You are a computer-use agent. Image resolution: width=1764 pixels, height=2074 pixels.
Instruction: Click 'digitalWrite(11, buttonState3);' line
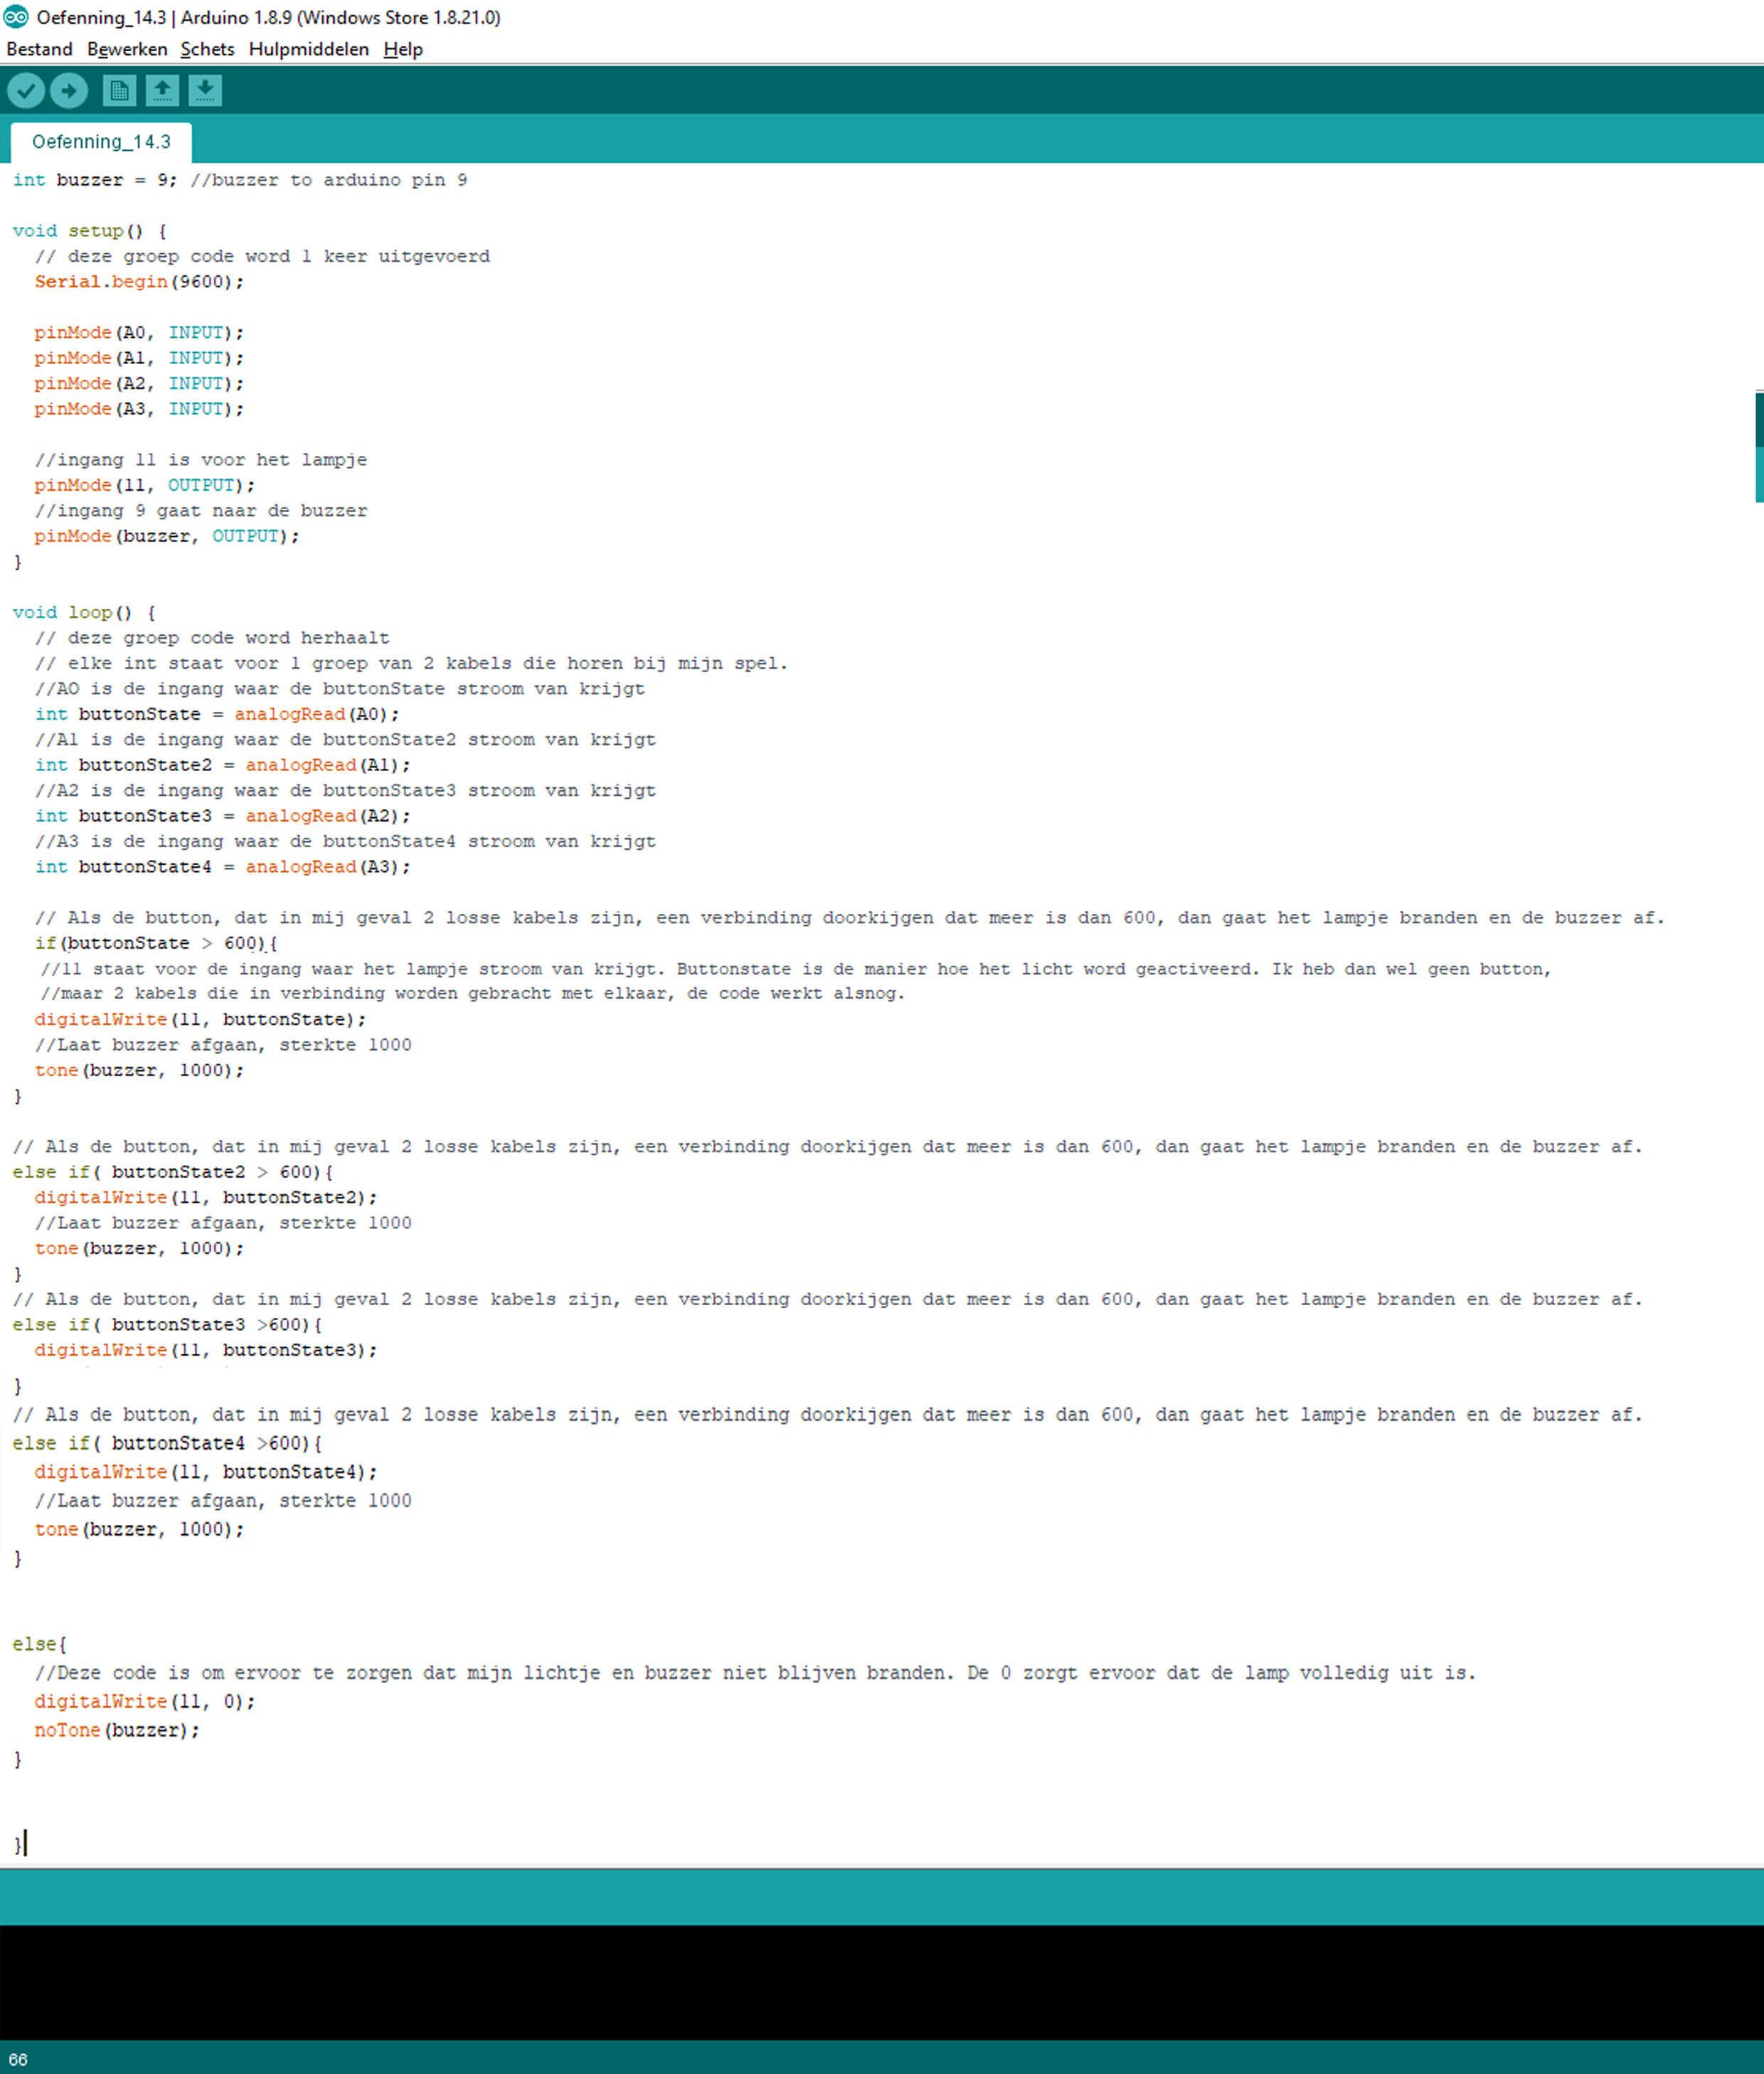pyautogui.click(x=206, y=1350)
